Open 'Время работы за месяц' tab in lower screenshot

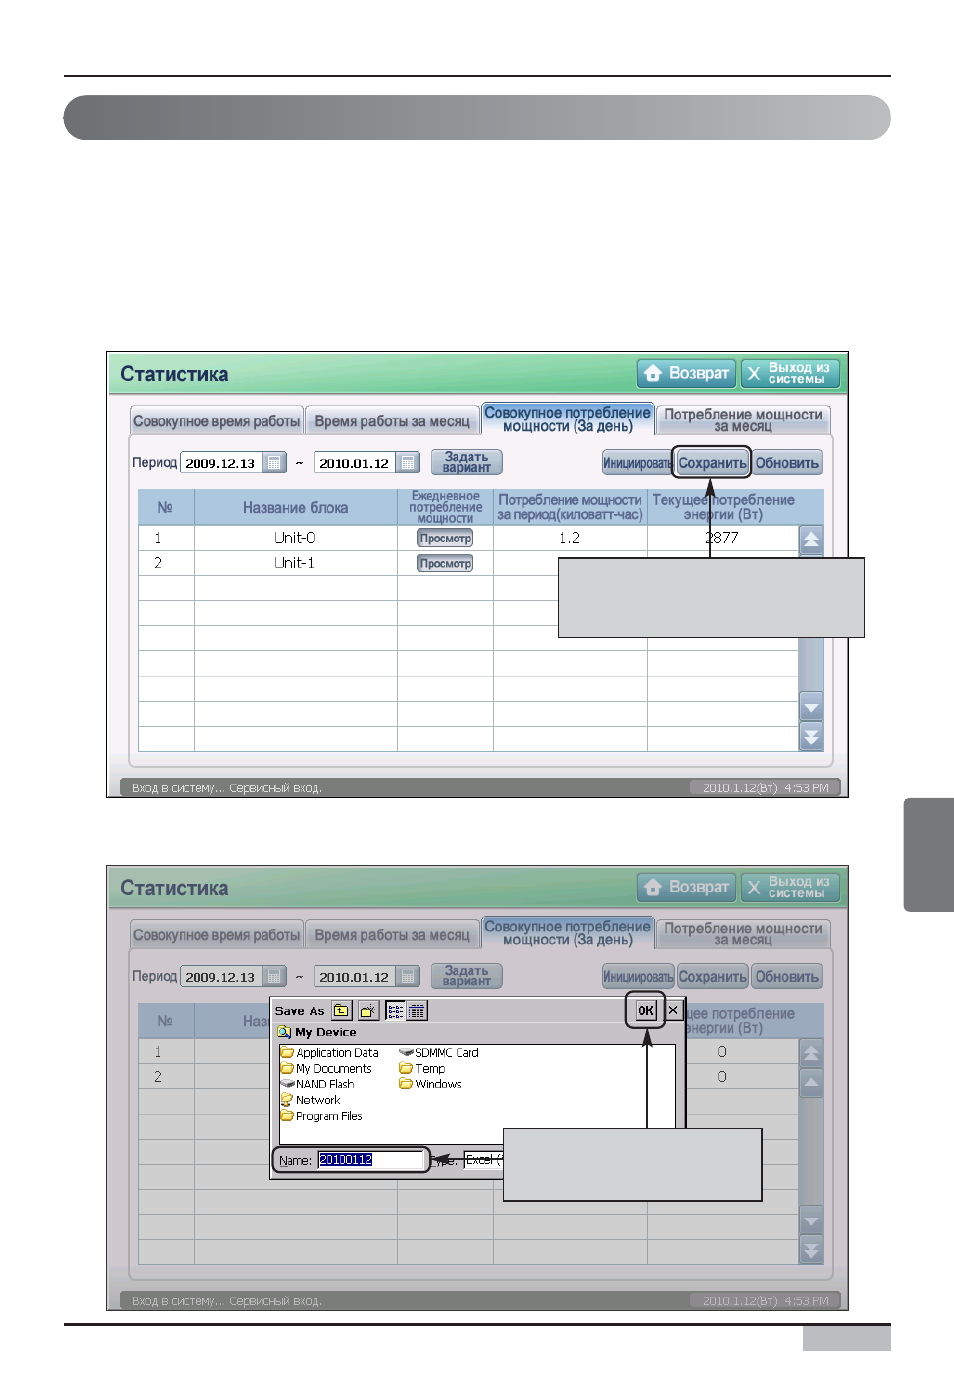(x=392, y=935)
